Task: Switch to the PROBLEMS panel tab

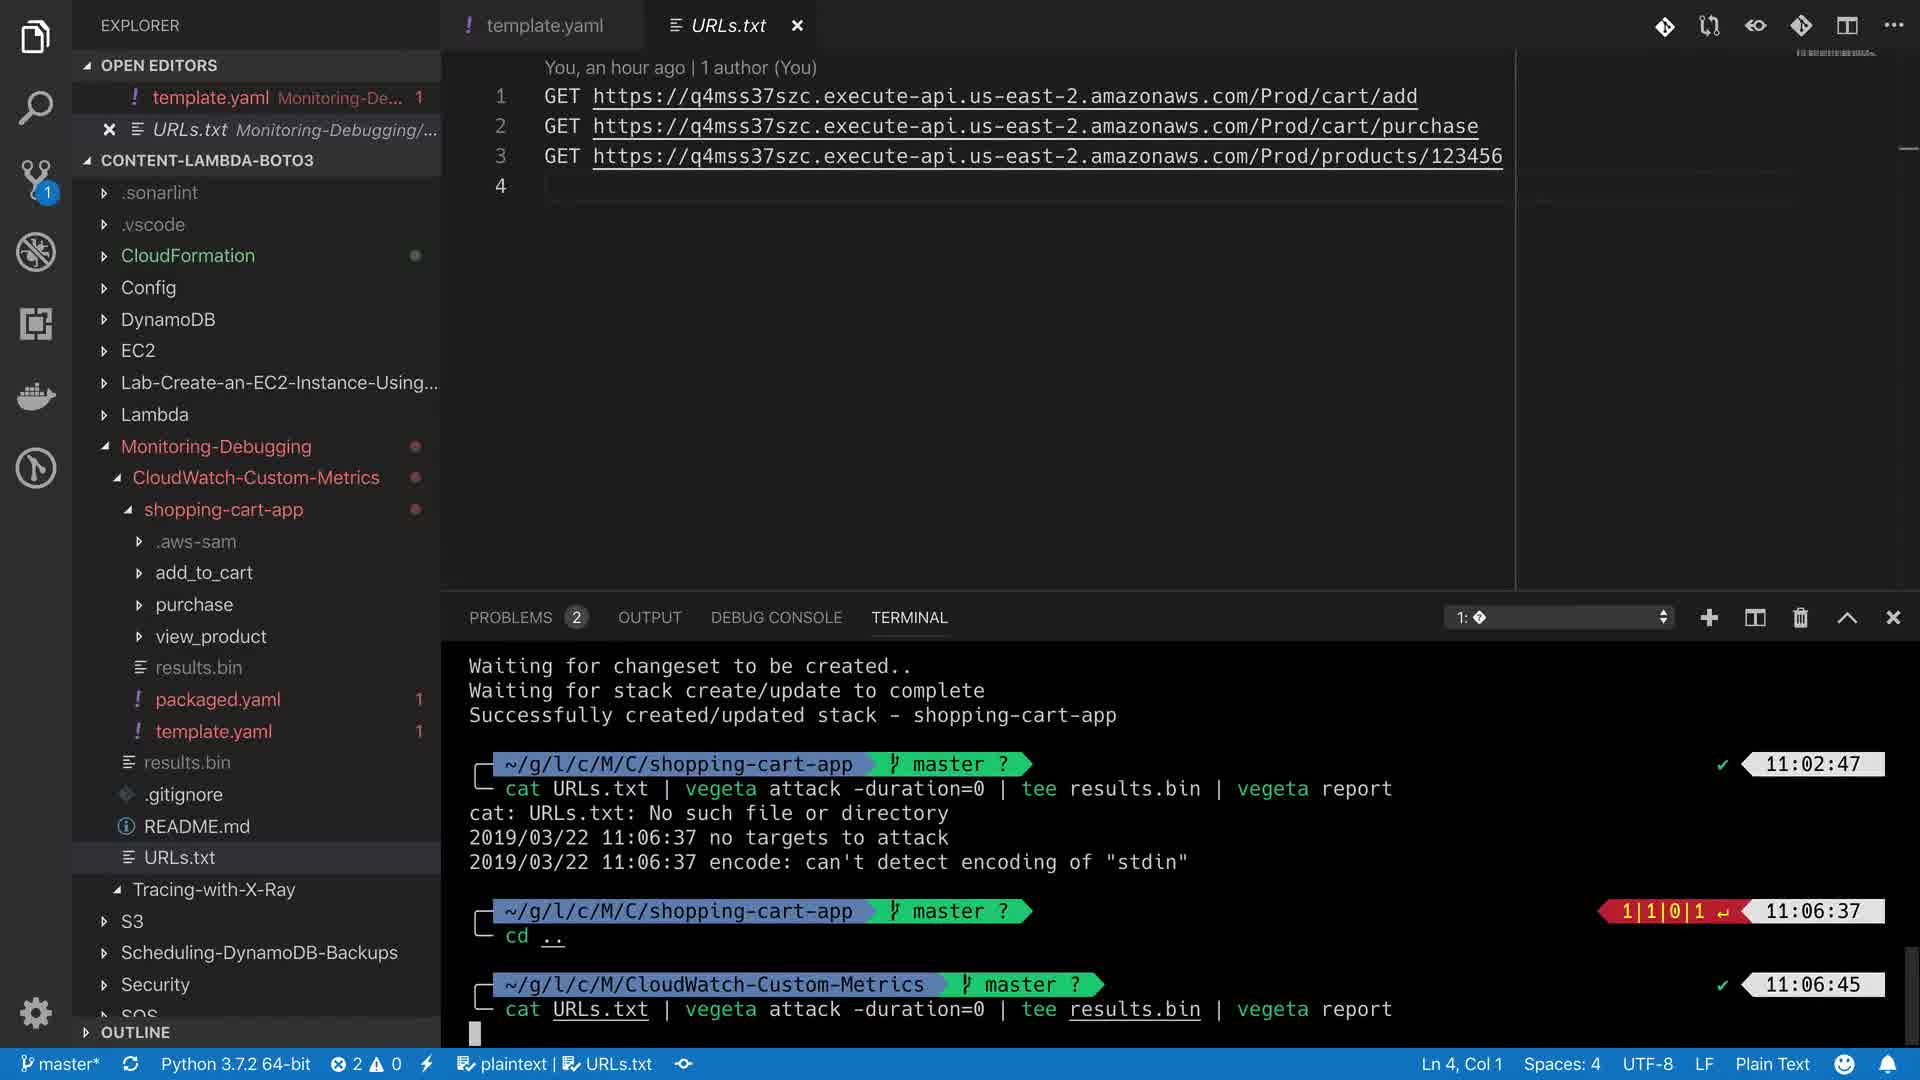Action: point(510,618)
